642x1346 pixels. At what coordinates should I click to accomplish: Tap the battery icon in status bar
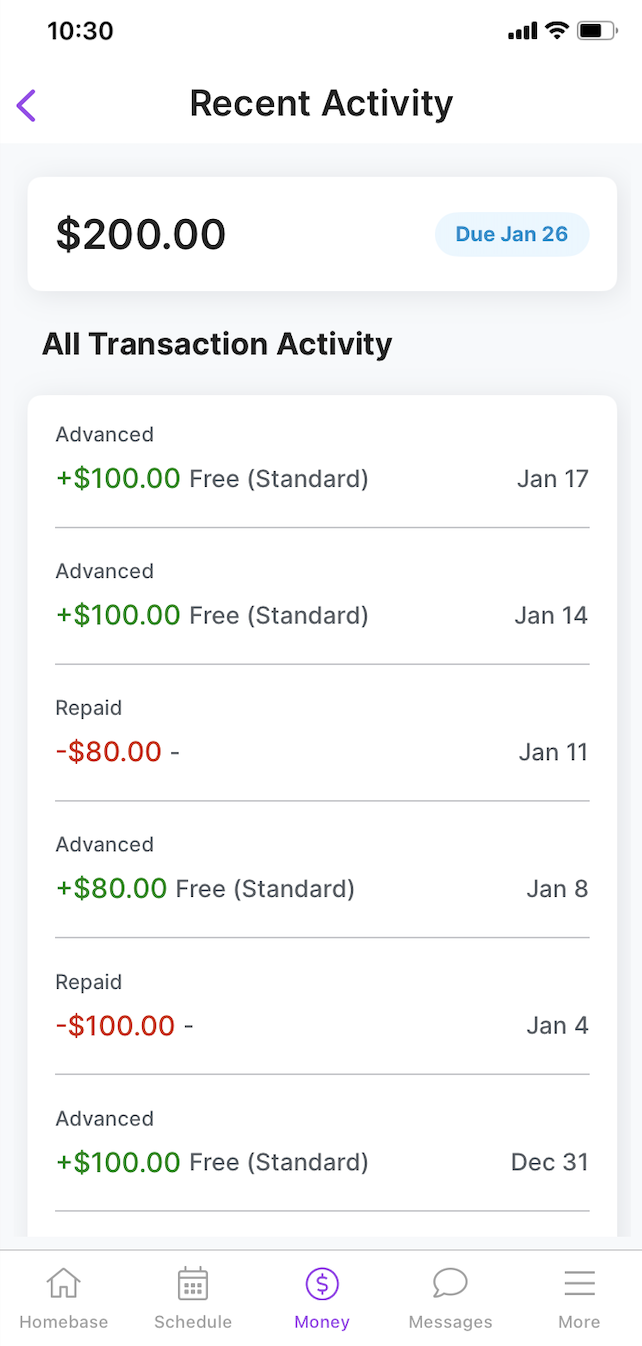click(595, 30)
